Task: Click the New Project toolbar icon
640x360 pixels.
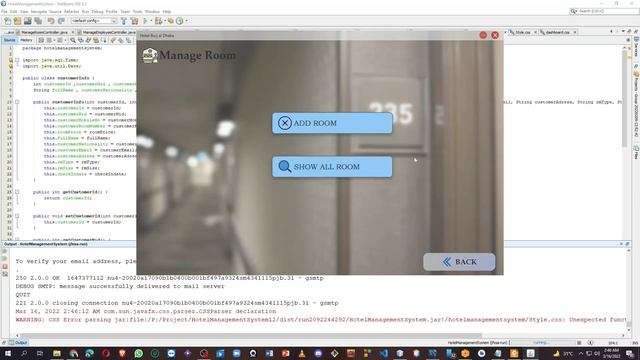Action: point(18,21)
